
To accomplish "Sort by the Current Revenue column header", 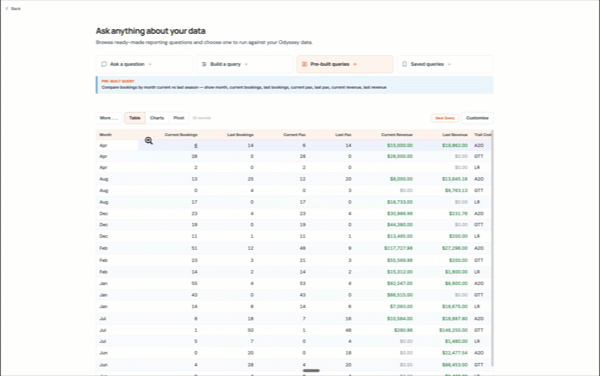I will tap(396, 135).
